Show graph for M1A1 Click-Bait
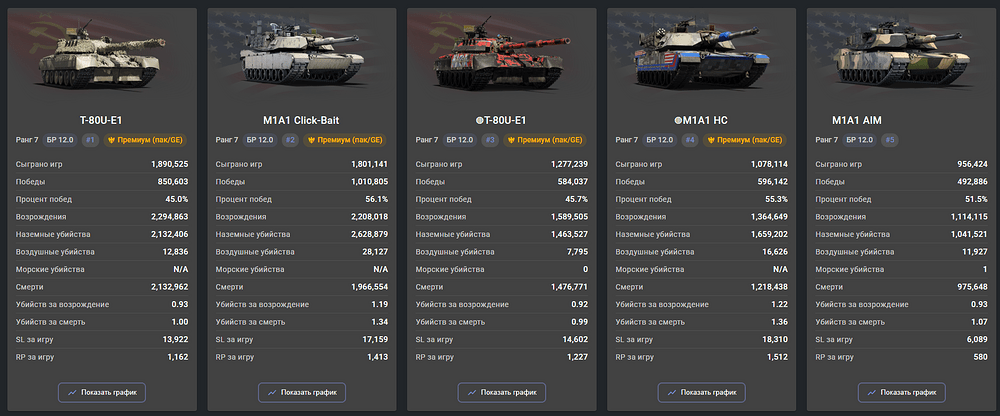This screenshot has height=416, width=1000. 302,392
